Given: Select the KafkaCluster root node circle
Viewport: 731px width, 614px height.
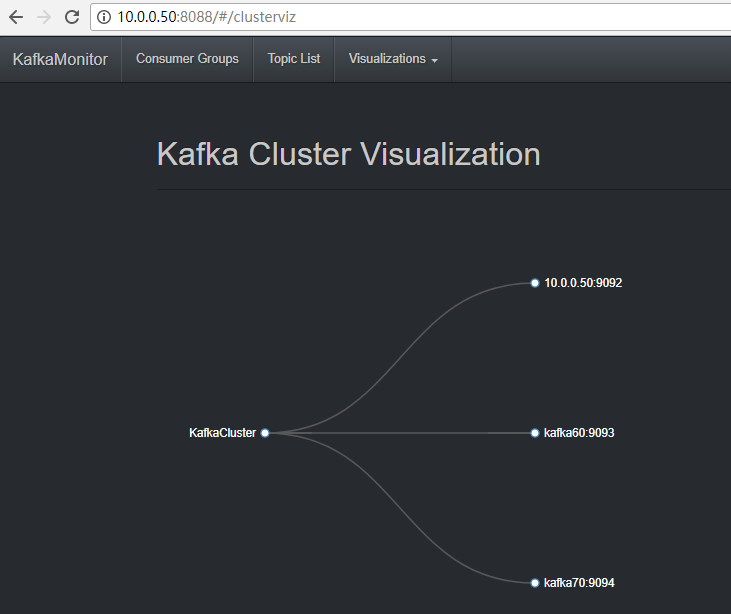Looking at the screenshot, I should [x=265, y=433].
